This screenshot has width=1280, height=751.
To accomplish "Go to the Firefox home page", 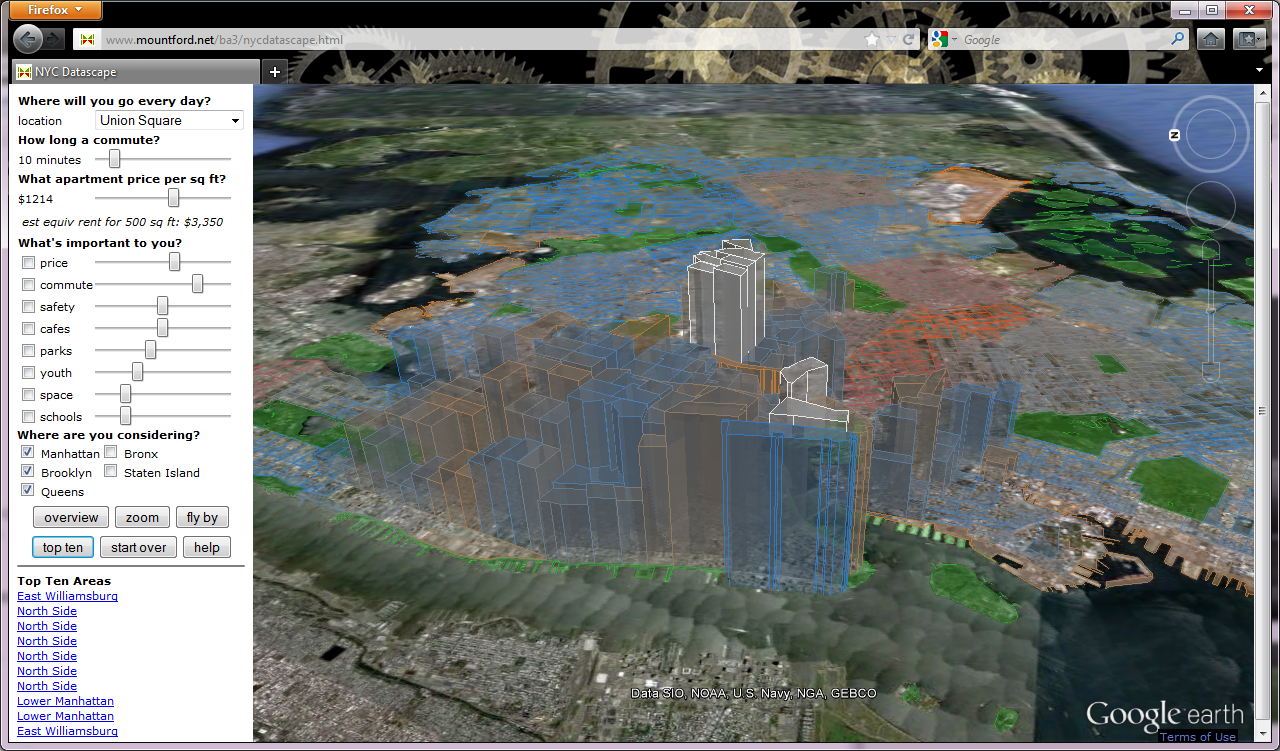I will tap(1210, 40).
